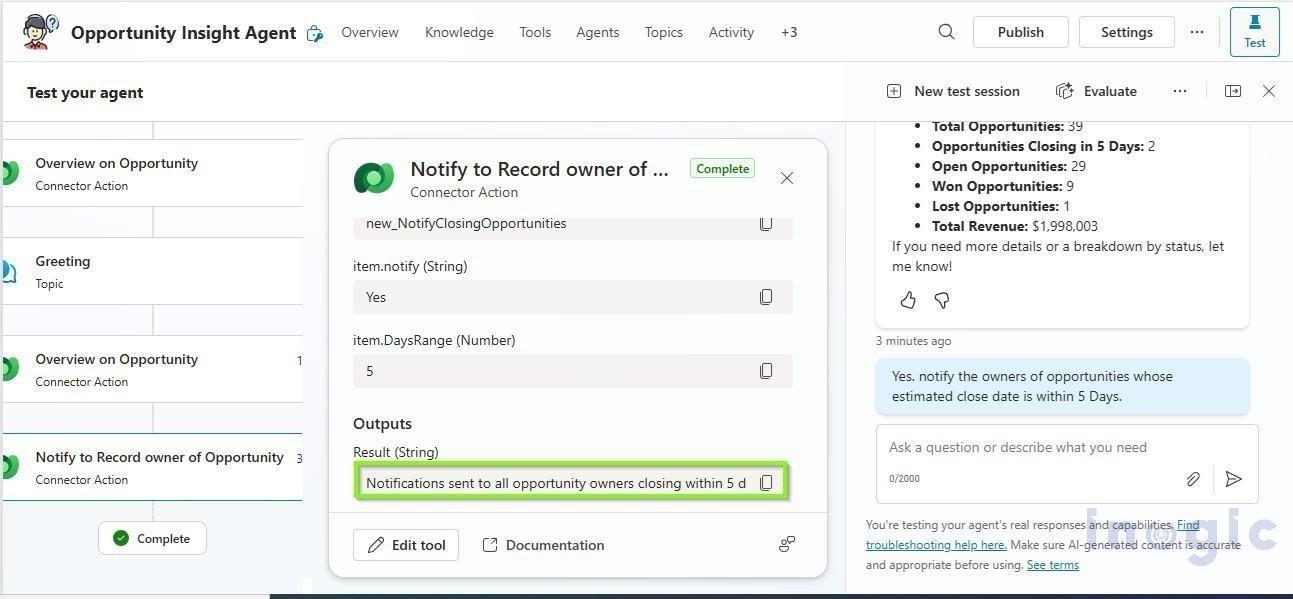The image size is (1293, 599).
Task: Switch to the Knowledge tab
Action: [x=459, y=31]
